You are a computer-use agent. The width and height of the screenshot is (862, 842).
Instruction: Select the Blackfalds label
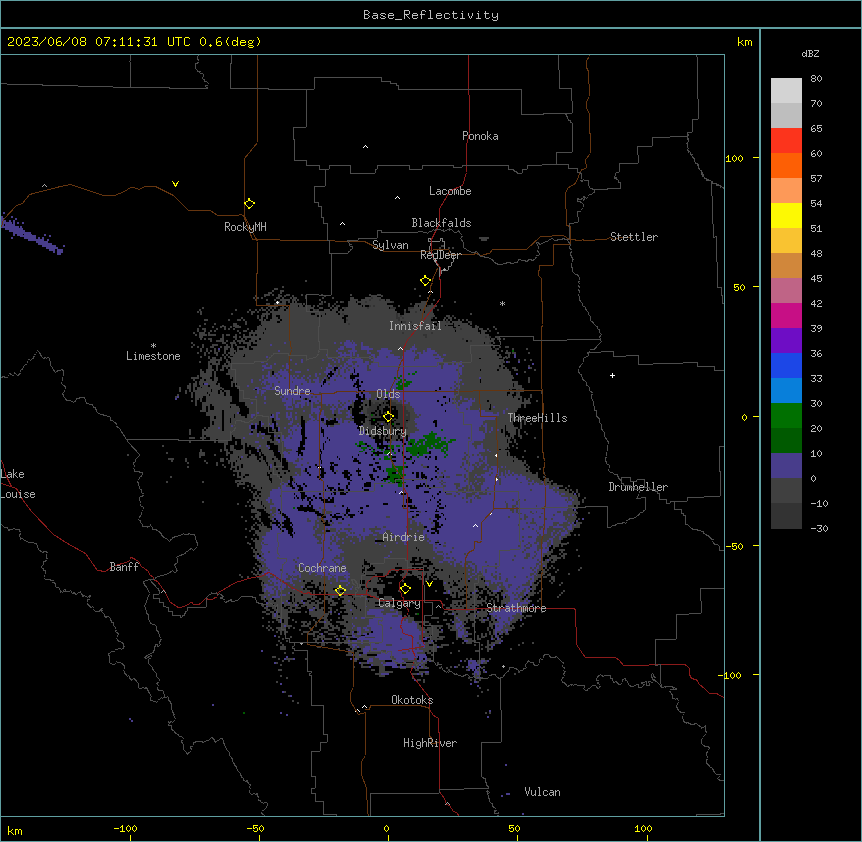[441, 223]
